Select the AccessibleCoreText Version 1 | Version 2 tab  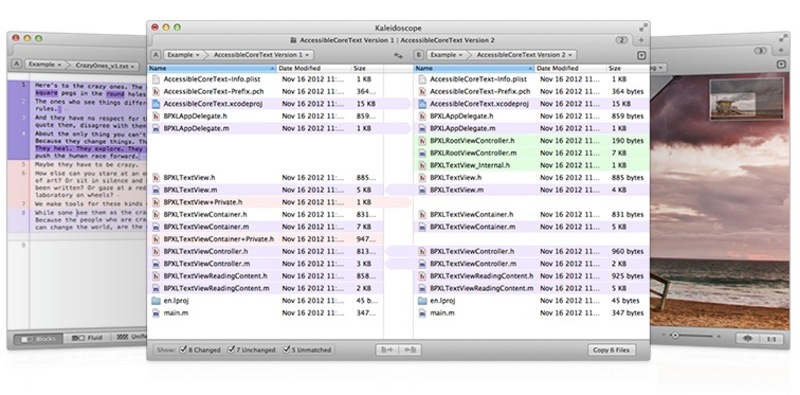[392, 40]
